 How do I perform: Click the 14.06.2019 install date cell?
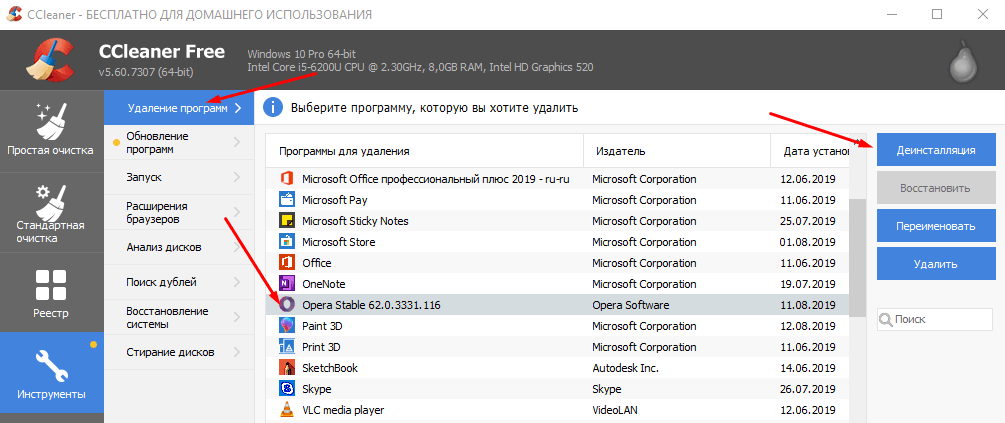click(x=809, y=368)
